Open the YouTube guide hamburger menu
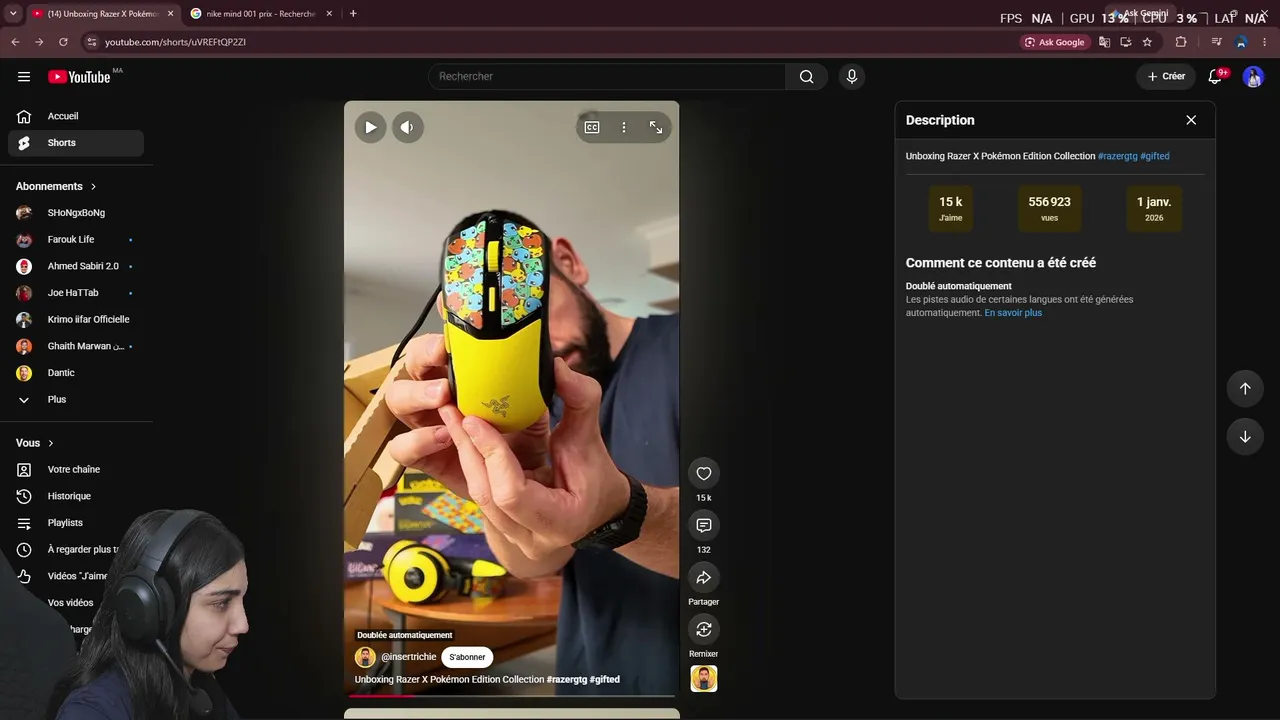 tap(24, 77)
